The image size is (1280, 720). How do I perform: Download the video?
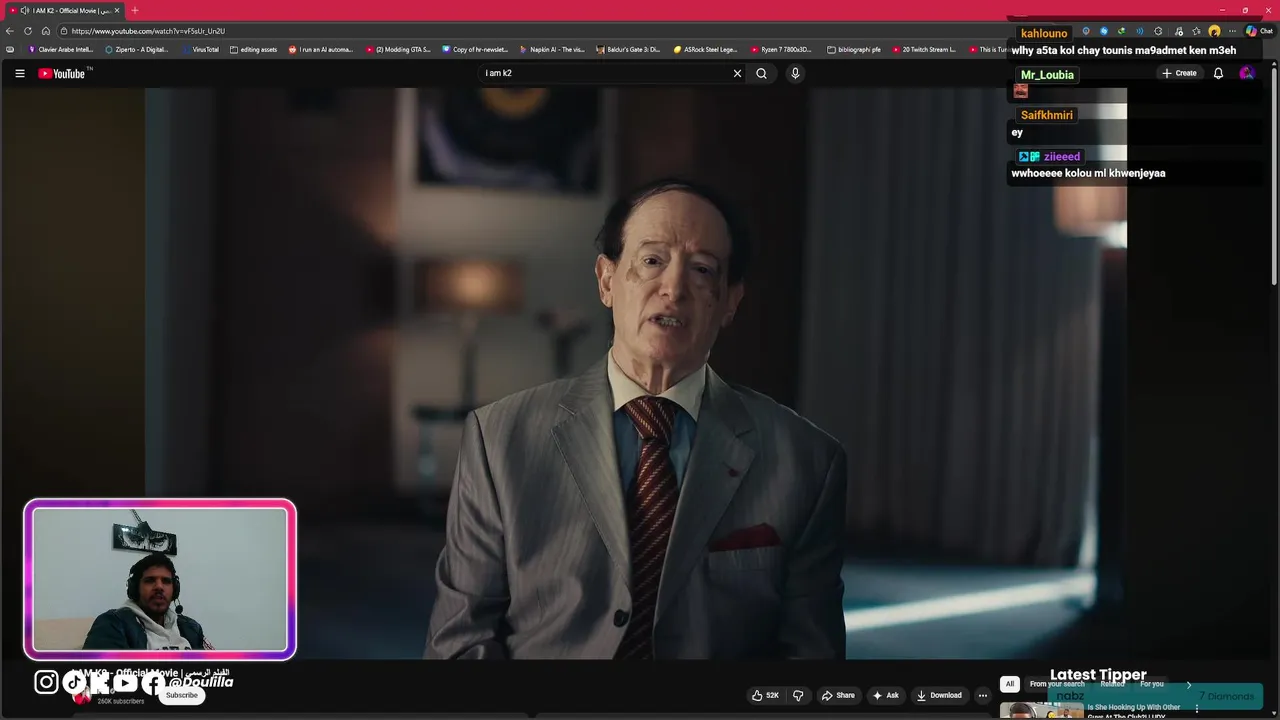coord(939,695)
